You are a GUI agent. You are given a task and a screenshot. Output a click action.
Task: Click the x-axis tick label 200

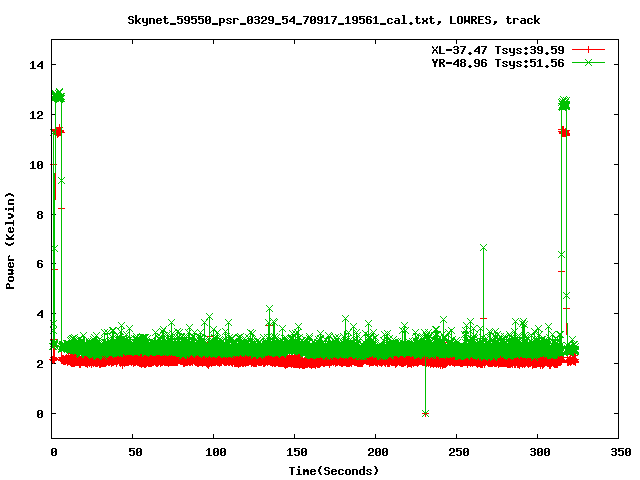(377, 452)
